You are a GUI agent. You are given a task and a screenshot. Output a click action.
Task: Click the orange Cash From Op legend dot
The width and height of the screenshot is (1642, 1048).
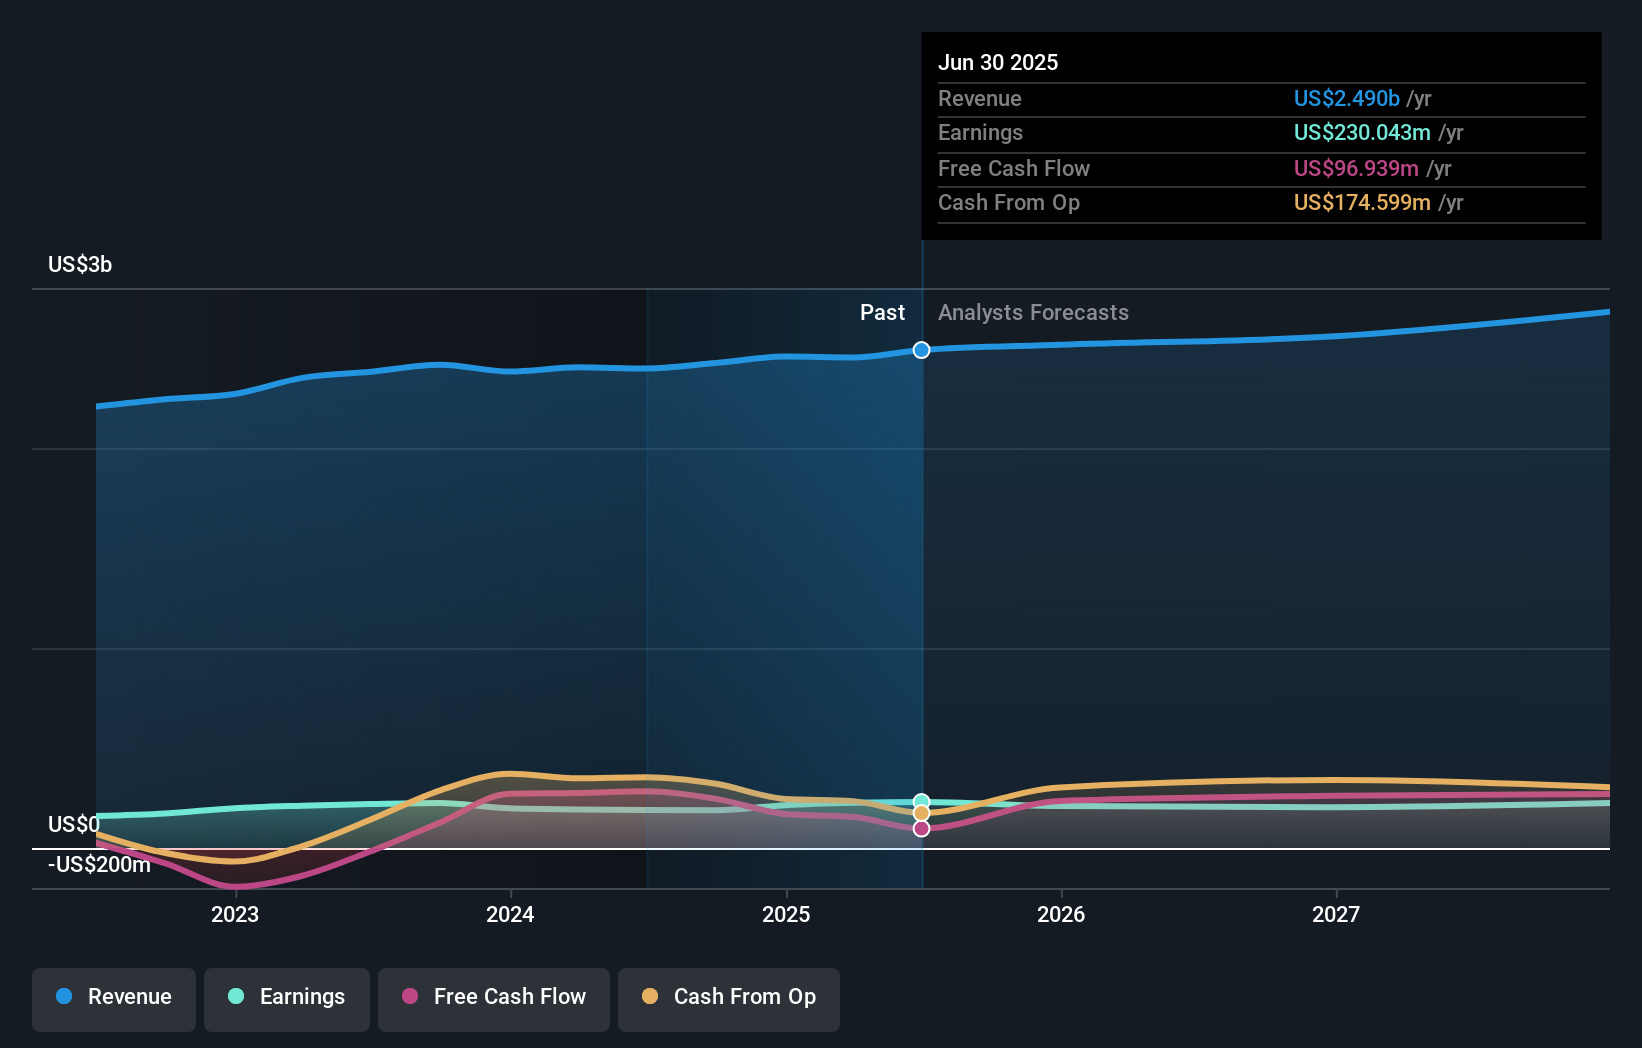coord(650,997)
